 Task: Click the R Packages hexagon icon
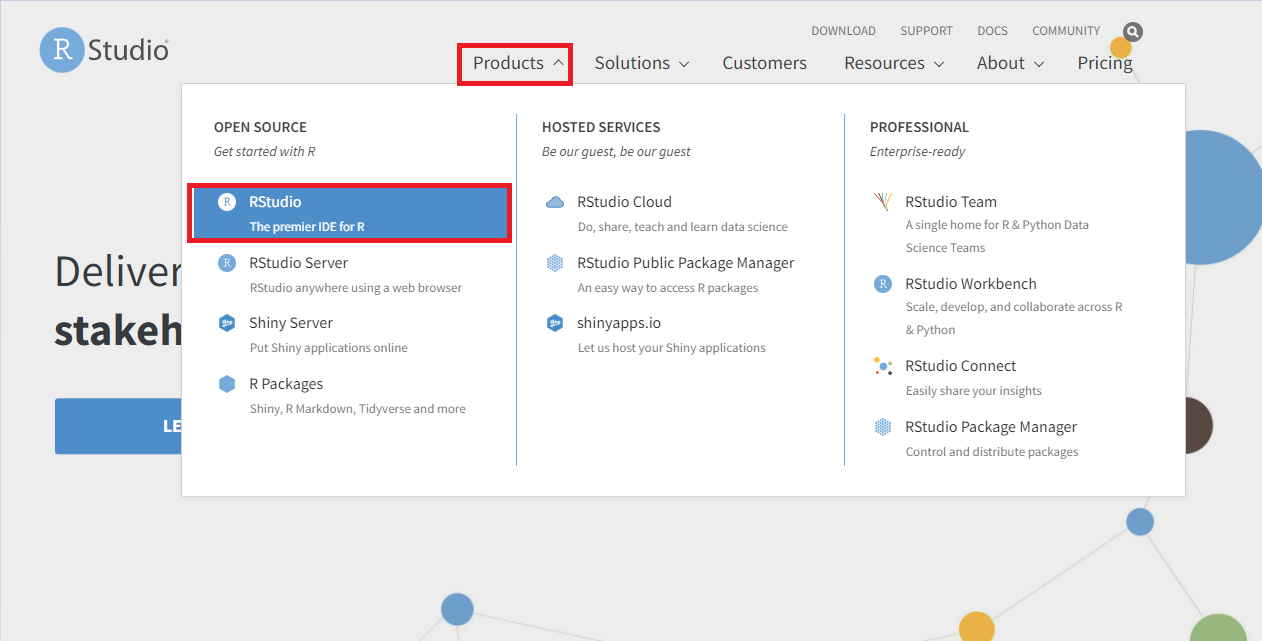coord(227,384)
